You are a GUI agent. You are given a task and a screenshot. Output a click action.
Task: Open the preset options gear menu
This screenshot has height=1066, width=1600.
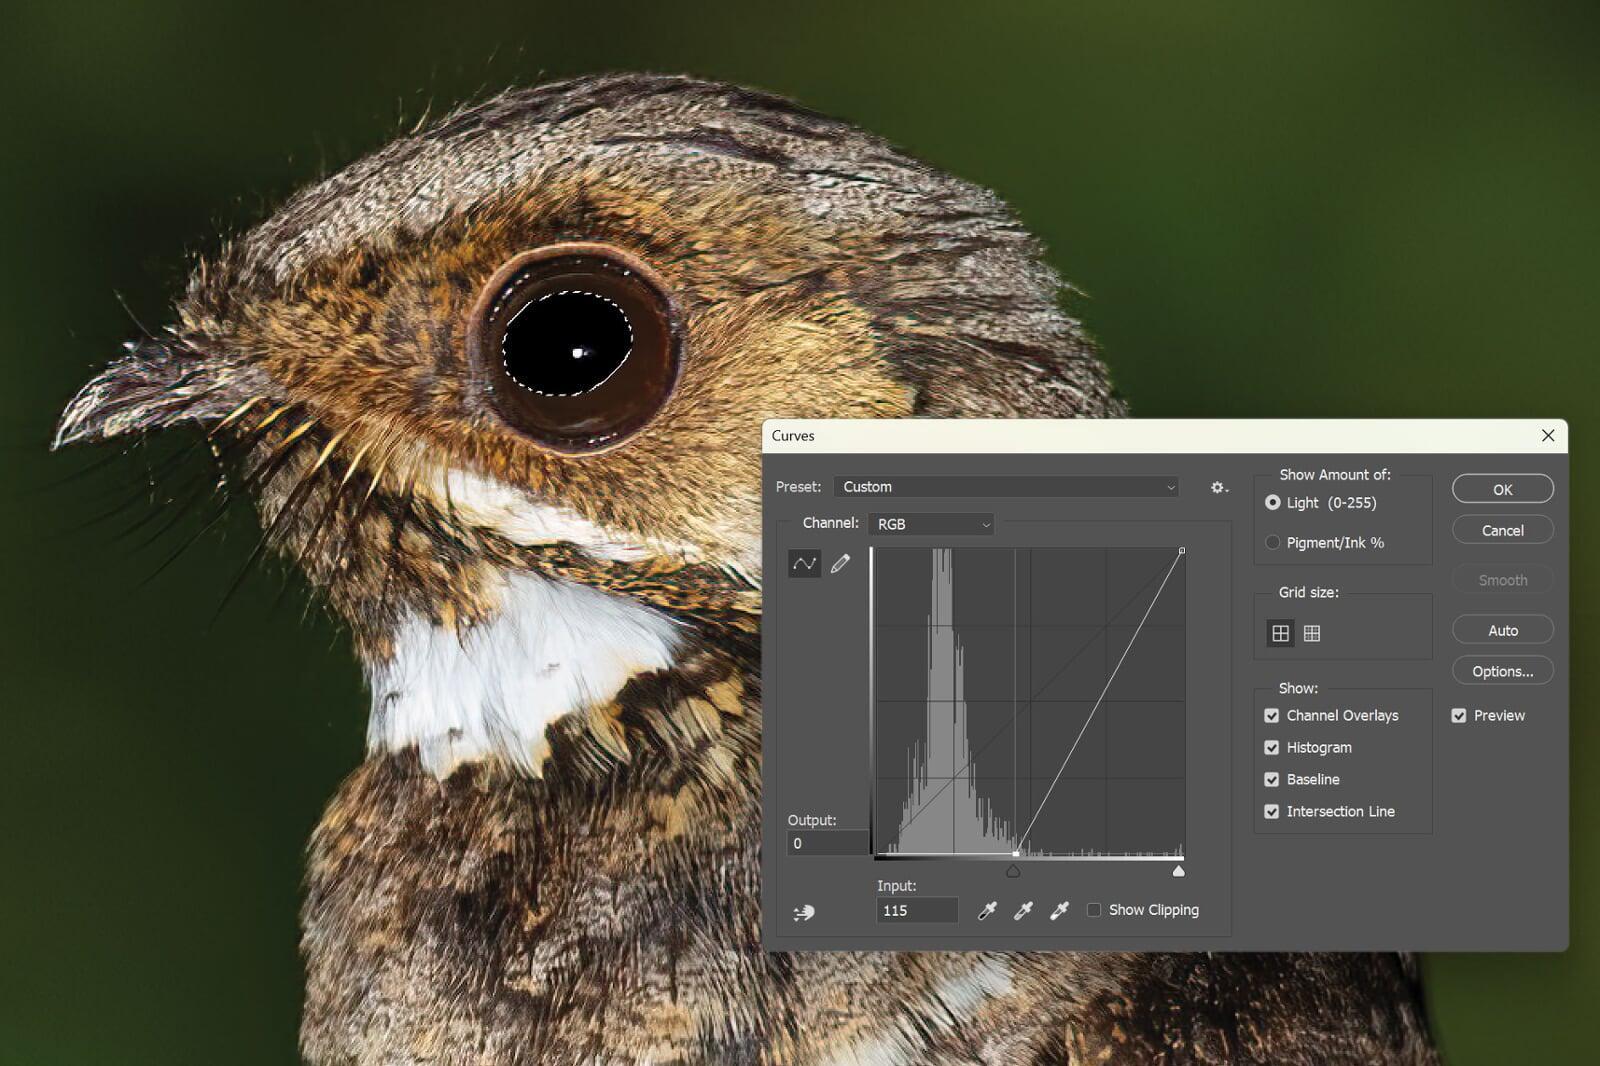pos(1218,487)
